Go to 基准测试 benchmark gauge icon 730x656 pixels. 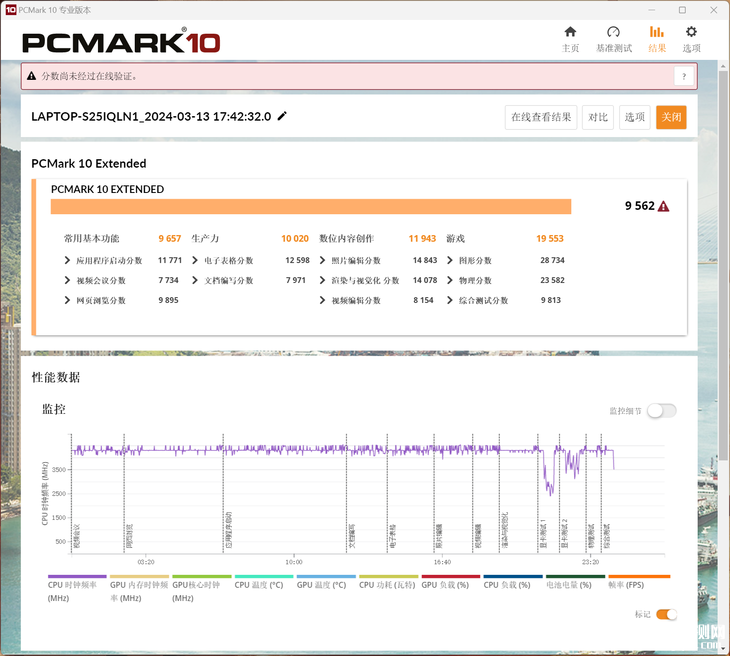(613, 32)
